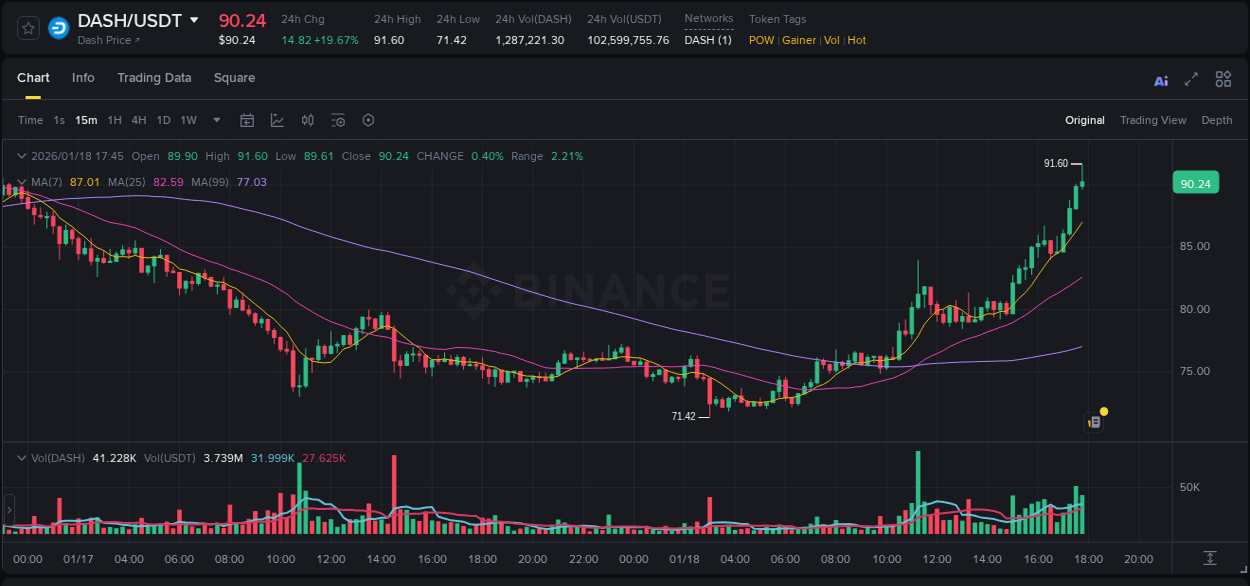
Task: Click the news notification icon on chart
Action: coord(1093,420)
